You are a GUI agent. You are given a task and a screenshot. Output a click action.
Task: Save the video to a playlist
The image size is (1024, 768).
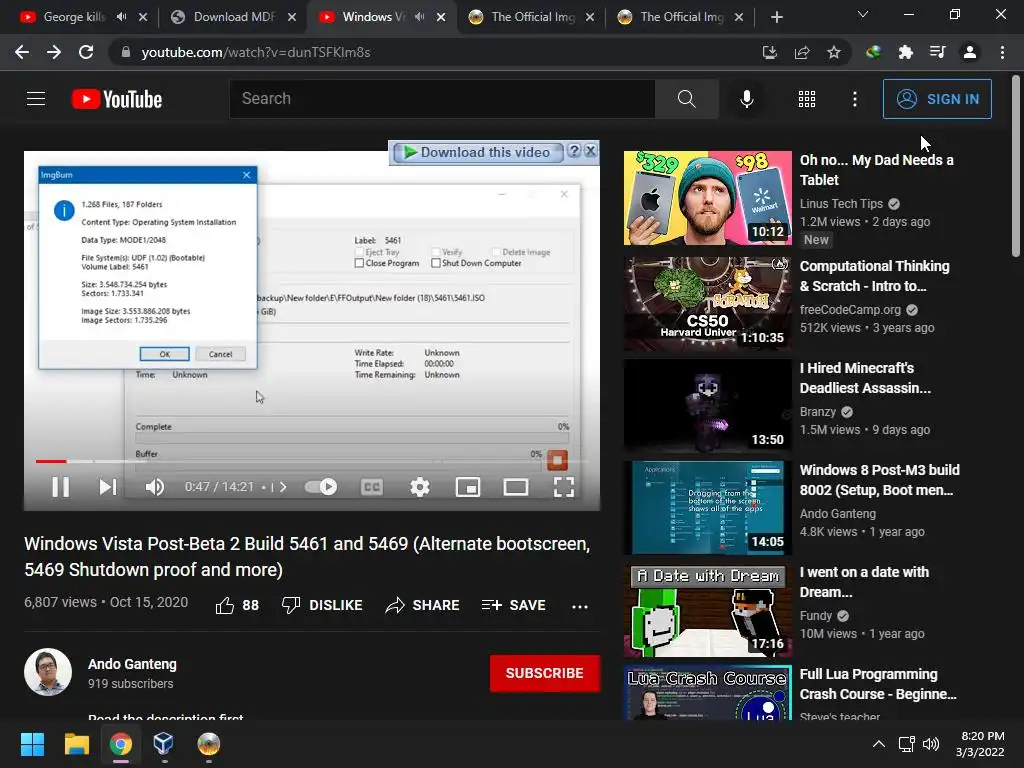pyautogui.click(x=513, y=605)
